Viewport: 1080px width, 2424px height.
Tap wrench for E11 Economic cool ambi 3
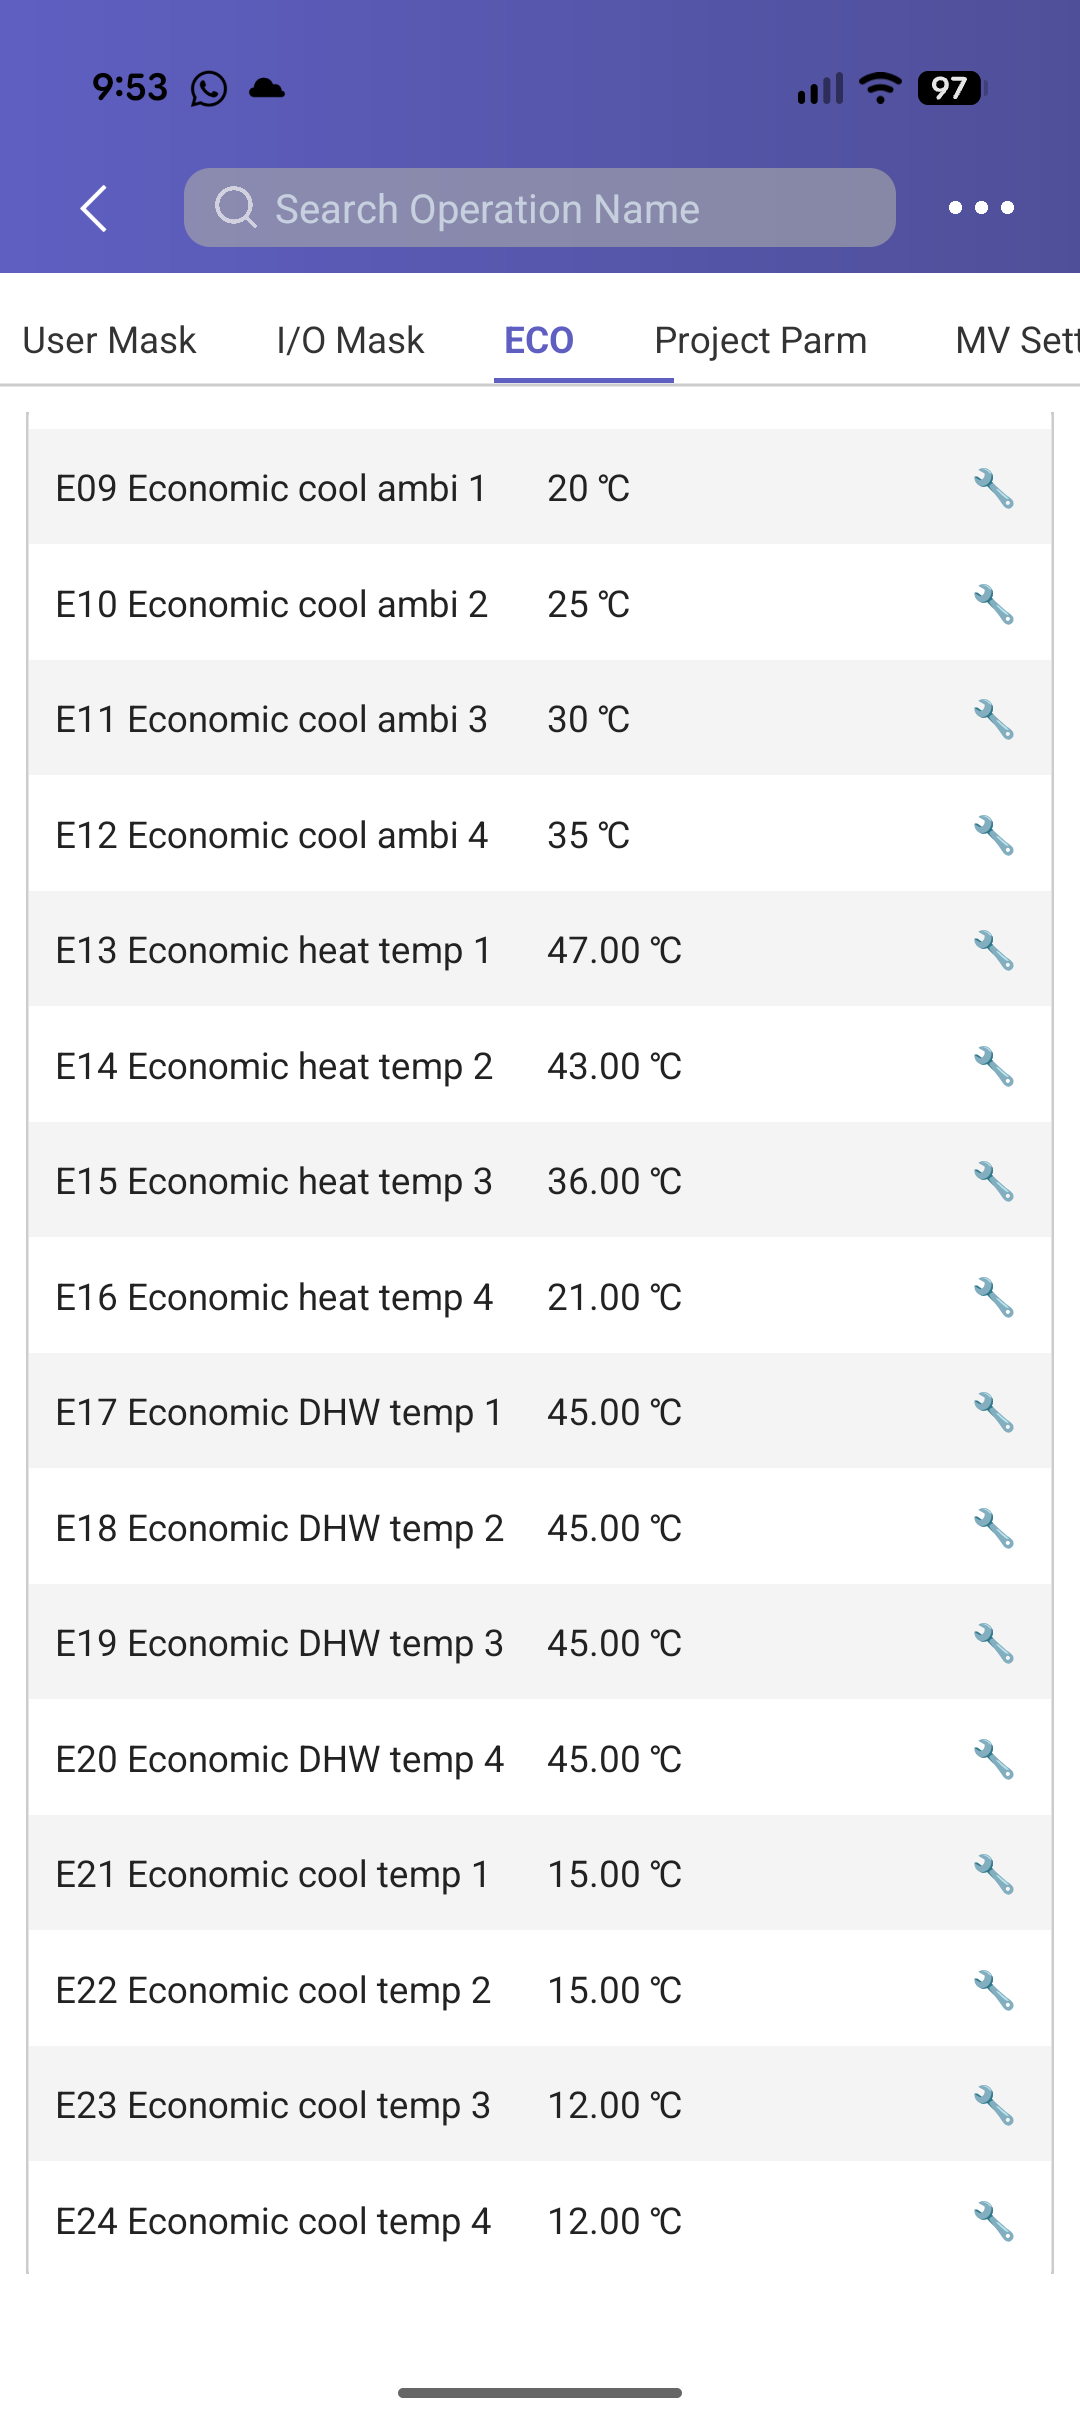coord(994,720)
